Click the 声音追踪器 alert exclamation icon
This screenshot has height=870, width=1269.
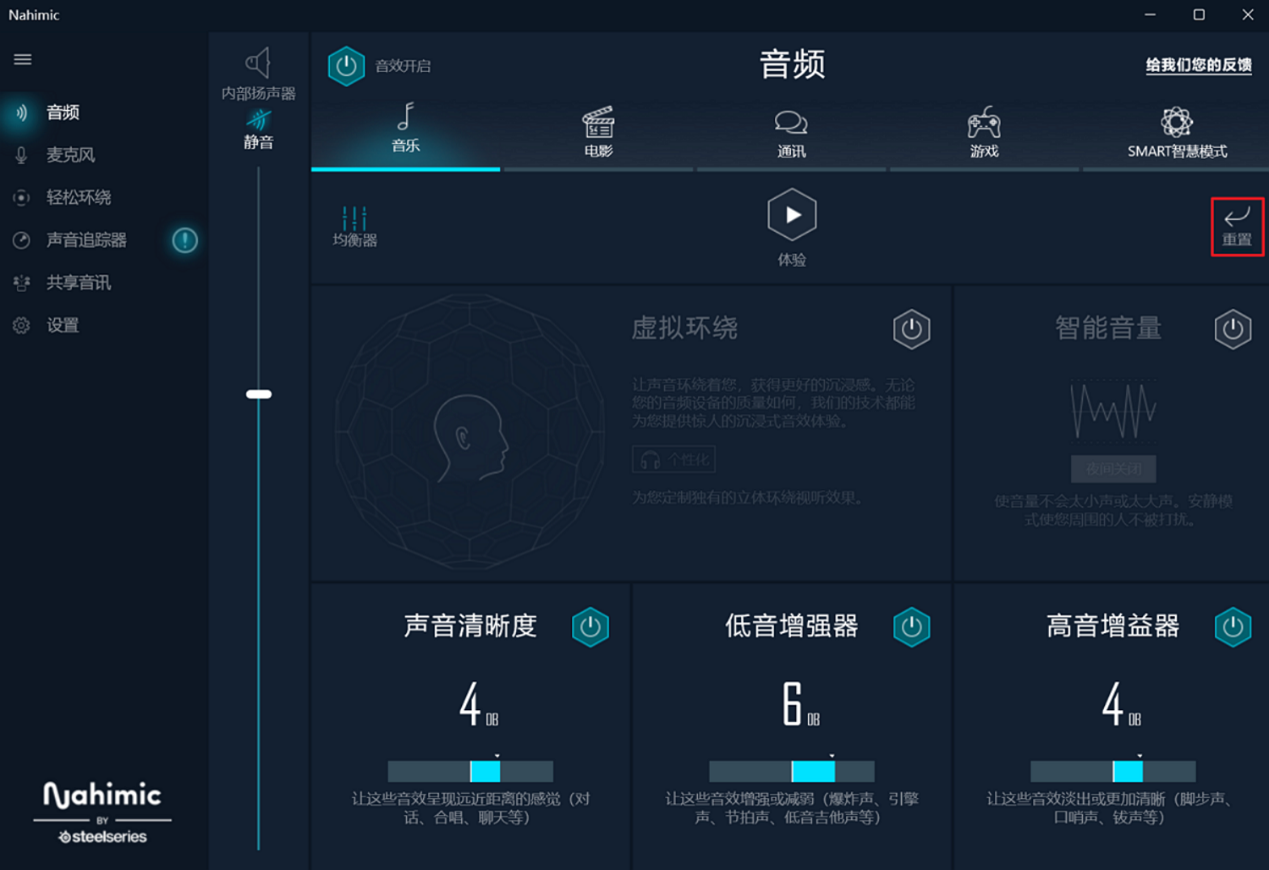(x=185, y=240)
